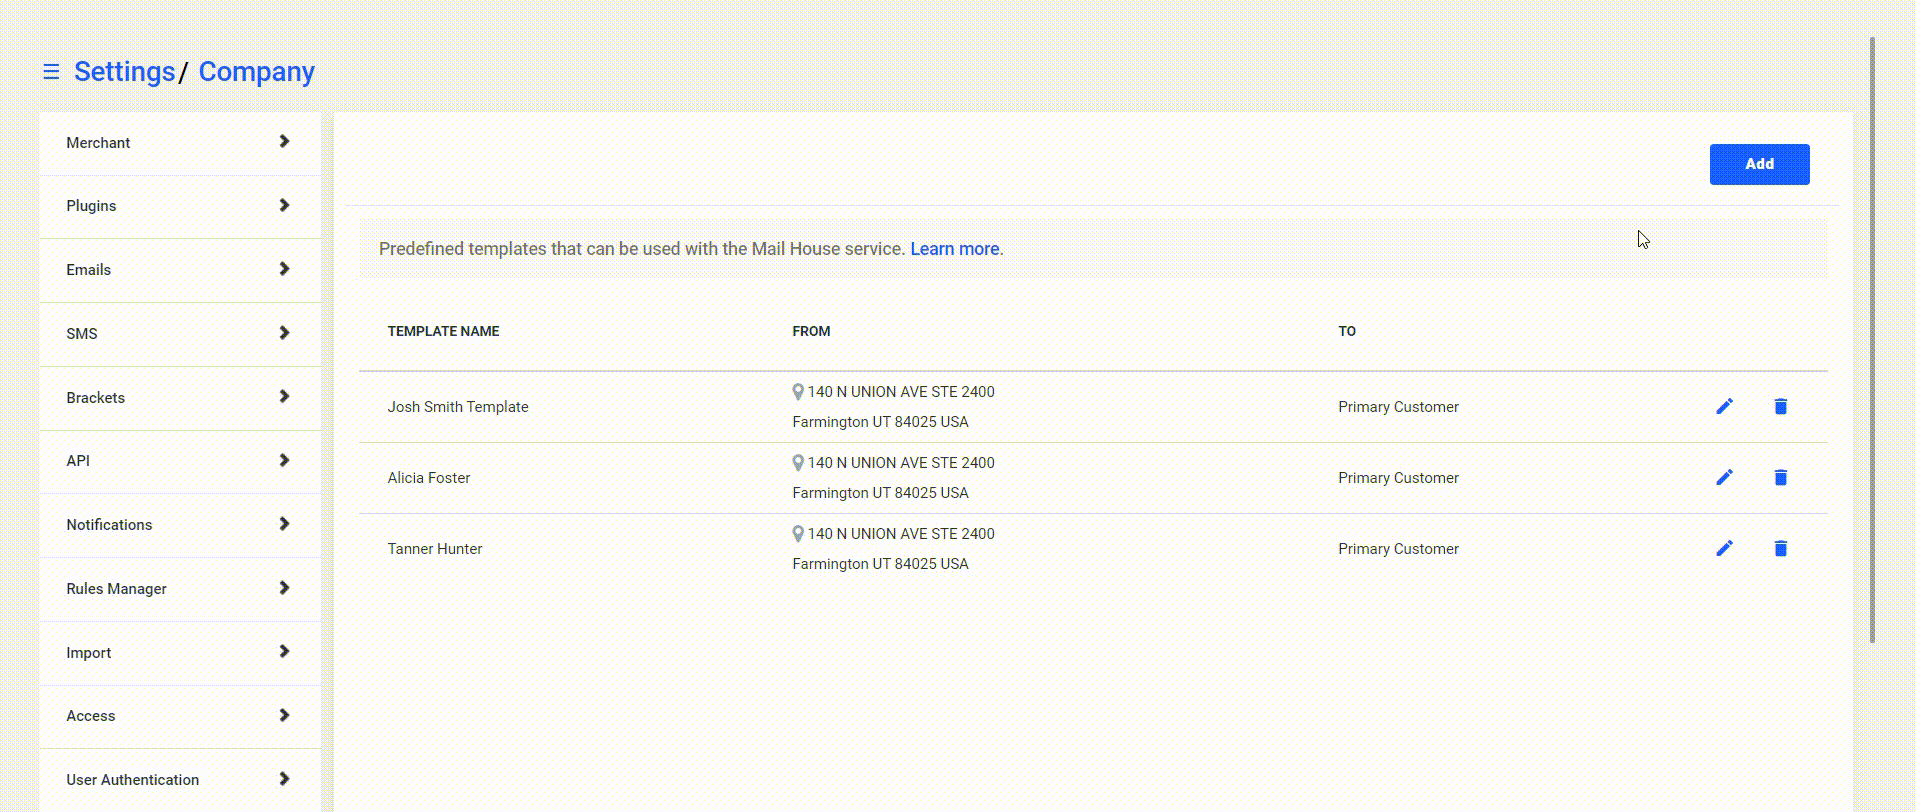
Task: Expand the User Authentication section chevron
Action: pos(284,779)
